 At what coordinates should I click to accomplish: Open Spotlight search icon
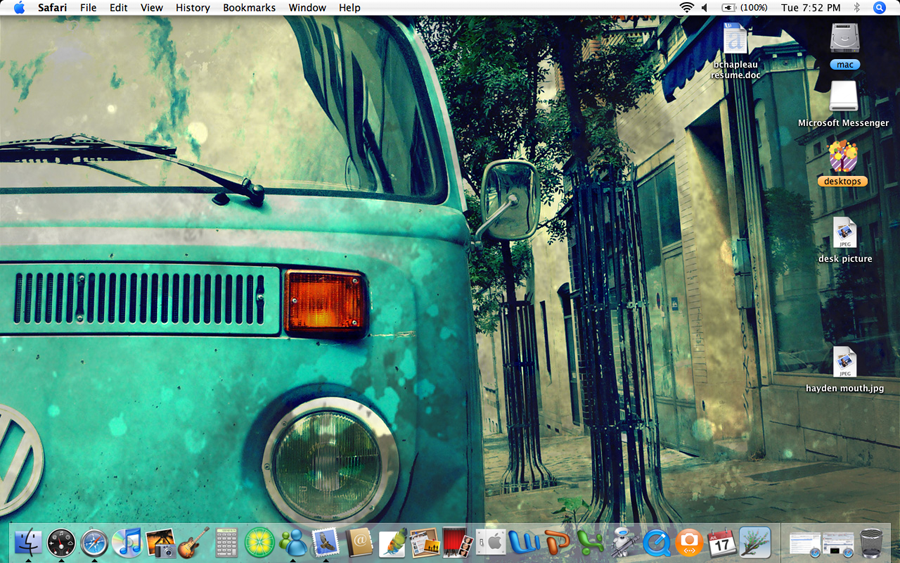pos(879,7)
